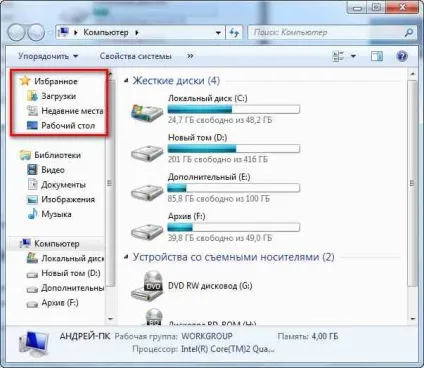The image size is (424, 368).
Task: Click the change view icon
Action: pyautogui.click(x=338, y=56)
